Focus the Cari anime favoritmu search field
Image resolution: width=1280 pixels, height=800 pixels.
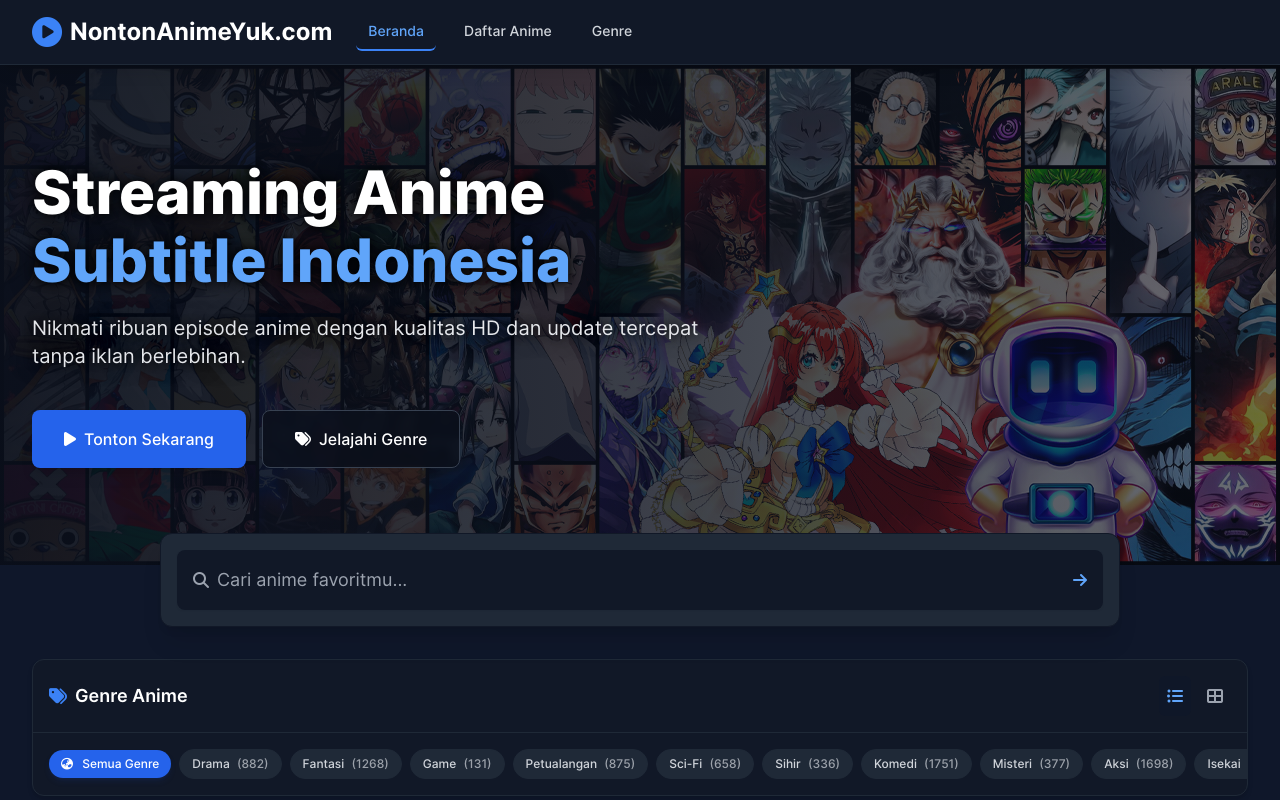pos(640,580)
